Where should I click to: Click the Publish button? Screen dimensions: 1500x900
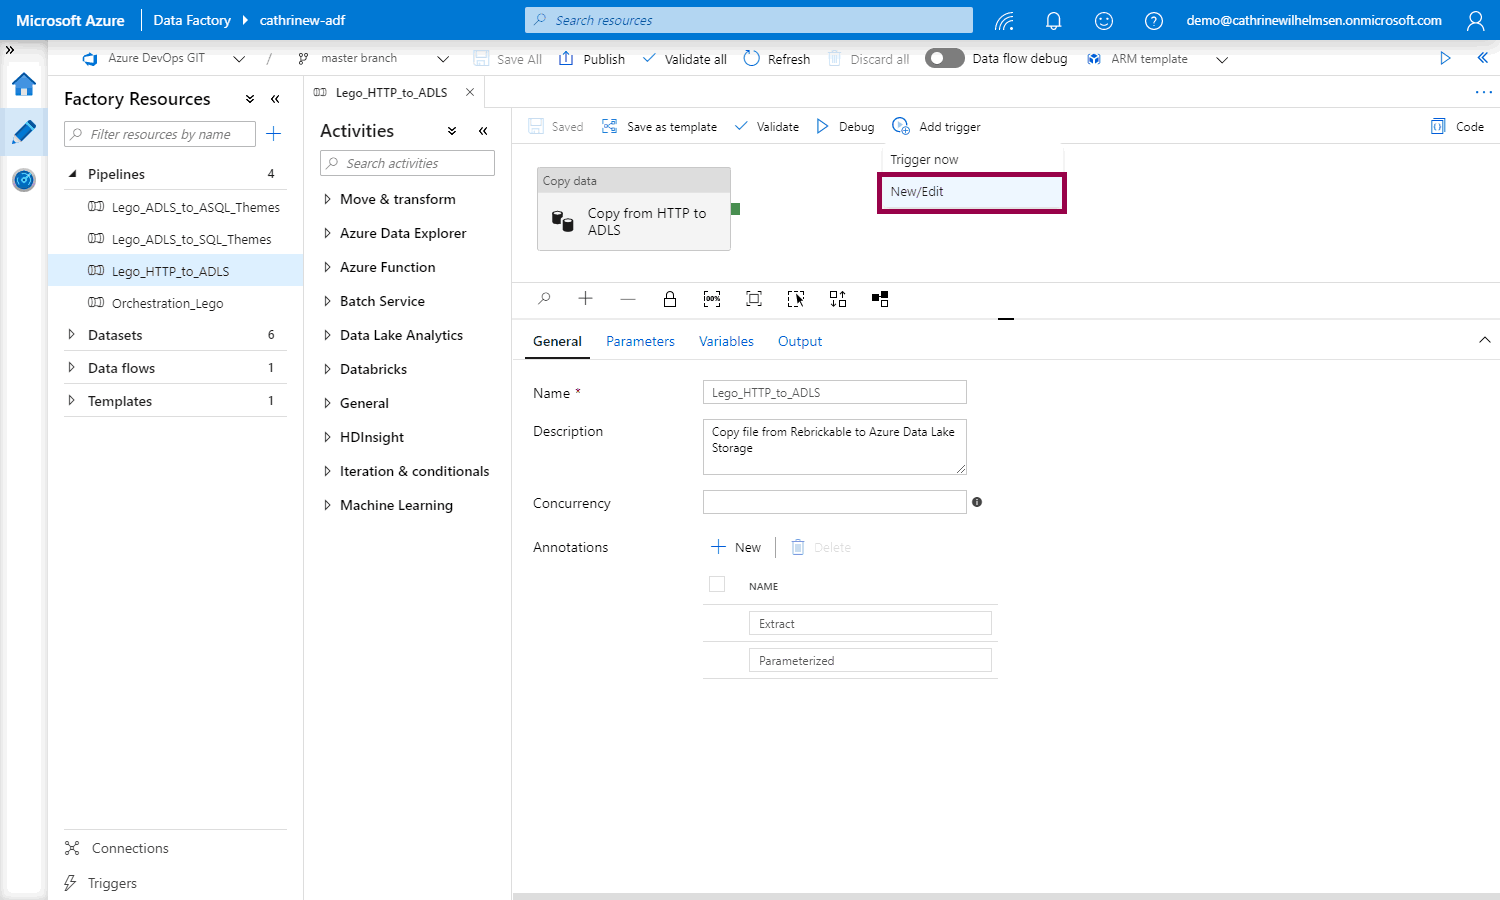(592, 59)
